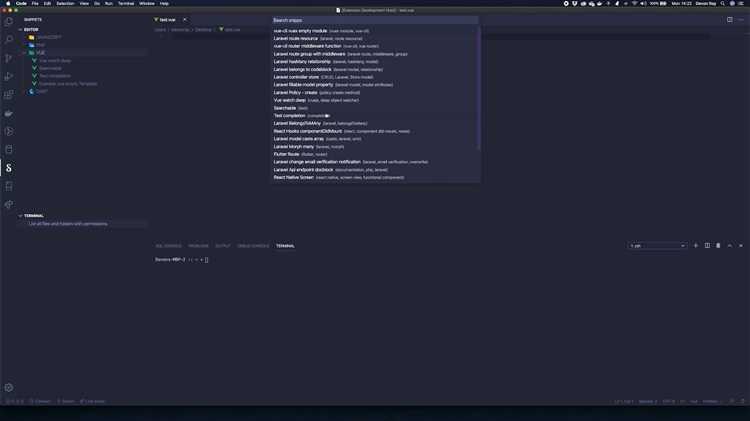Open the Terminal menu in menu bar
Image resolution: width=750 pixels, height=421 pixels.
point(126,3)
